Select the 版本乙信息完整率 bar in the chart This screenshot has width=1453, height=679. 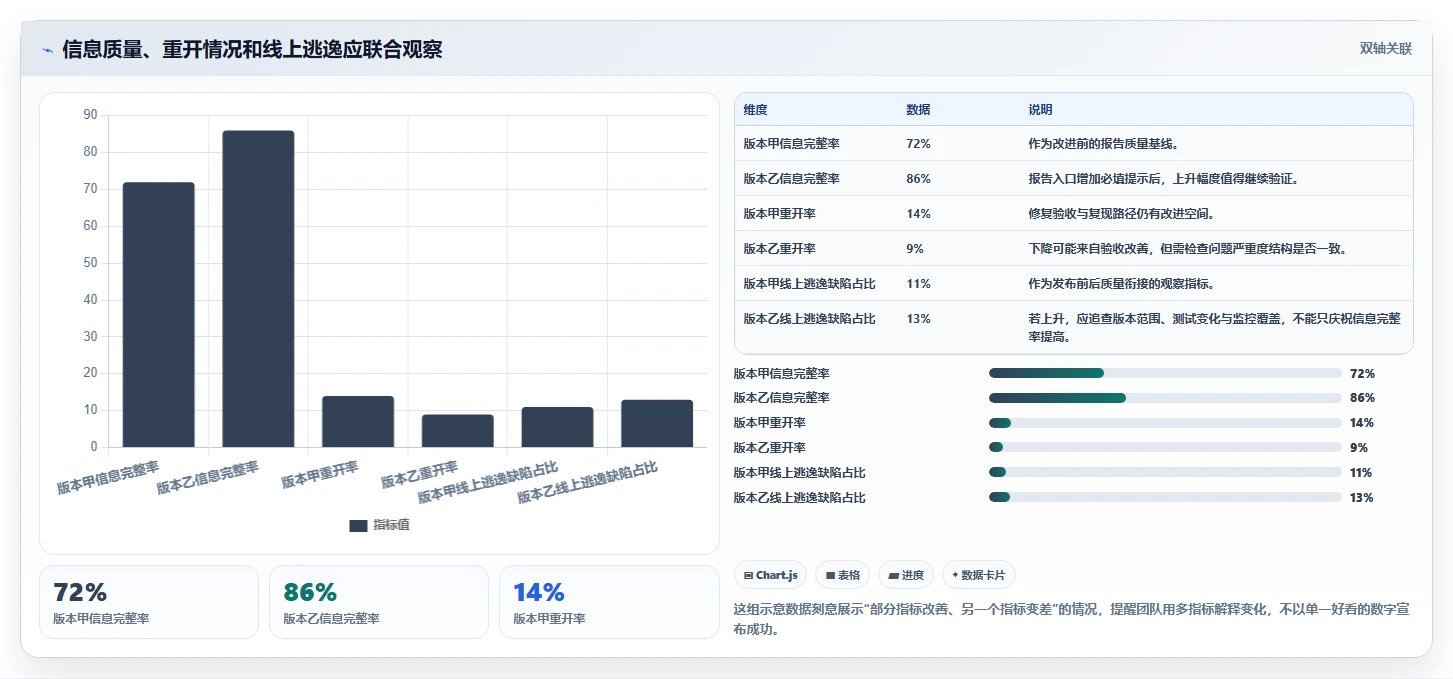(258, 289)
